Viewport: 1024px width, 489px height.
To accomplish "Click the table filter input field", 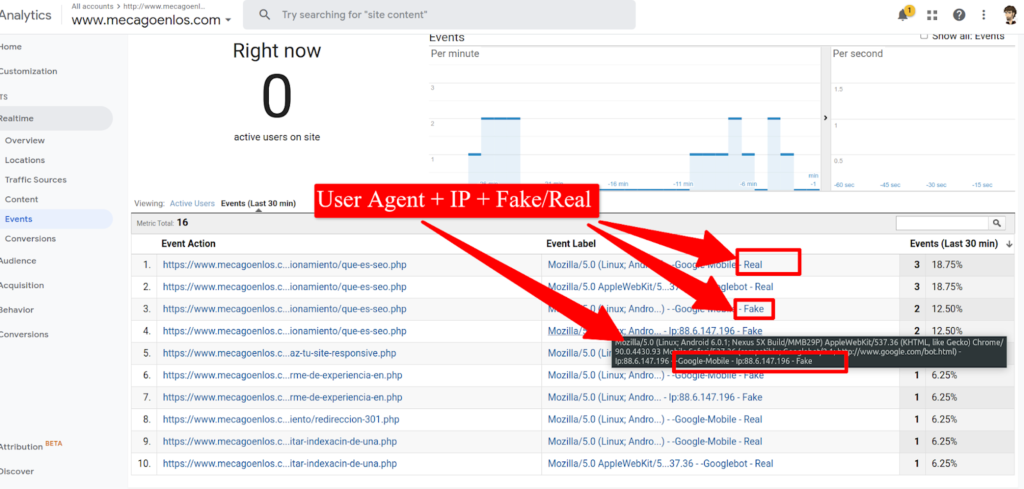I will coord(943,223).
